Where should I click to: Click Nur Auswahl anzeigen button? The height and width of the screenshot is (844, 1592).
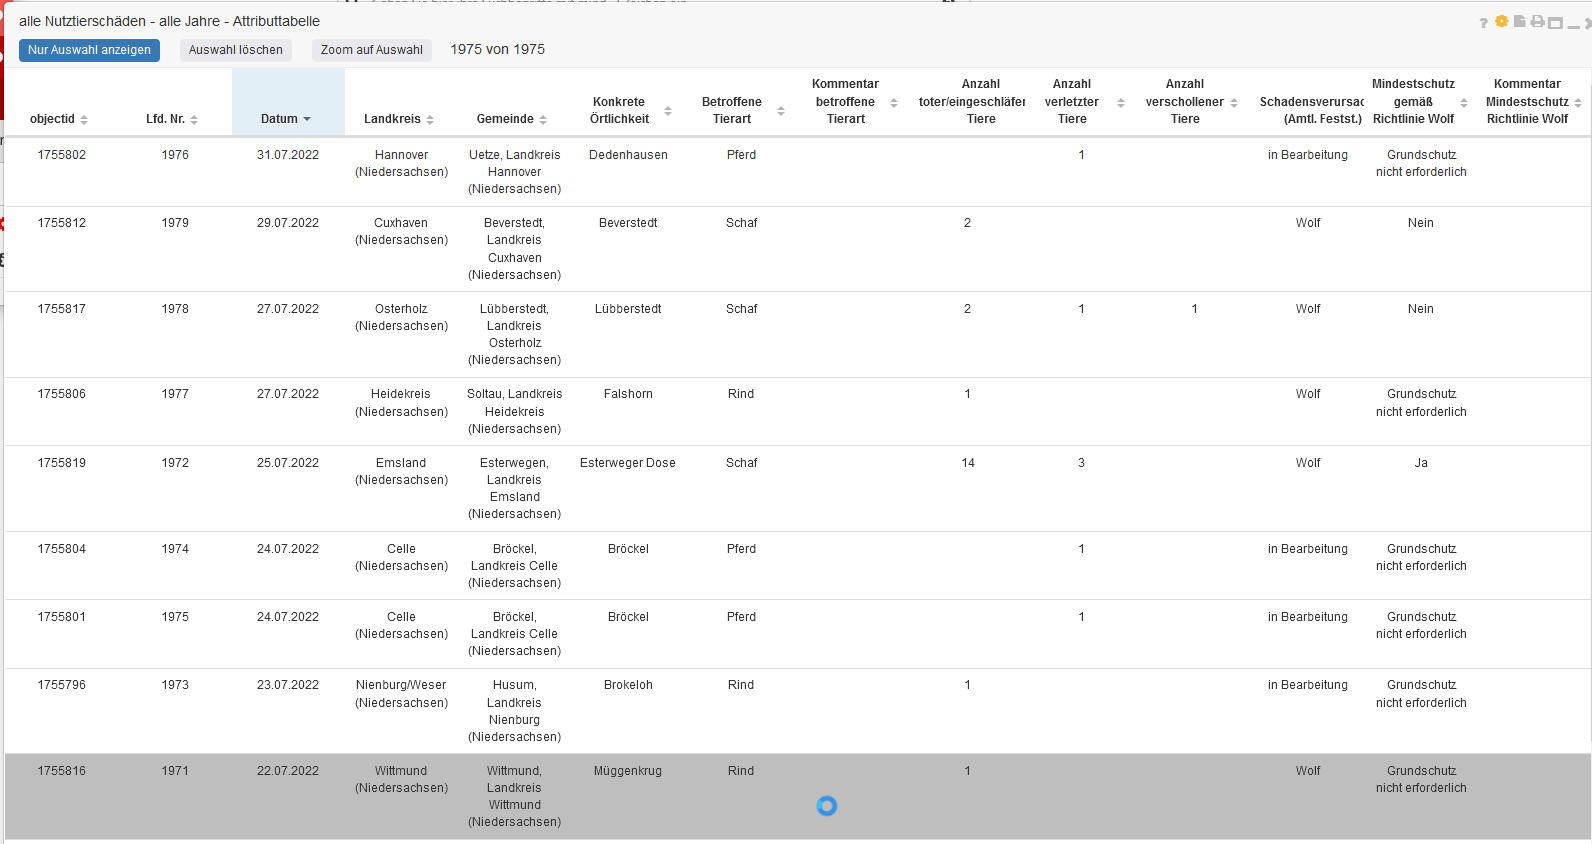pos(89,50)
